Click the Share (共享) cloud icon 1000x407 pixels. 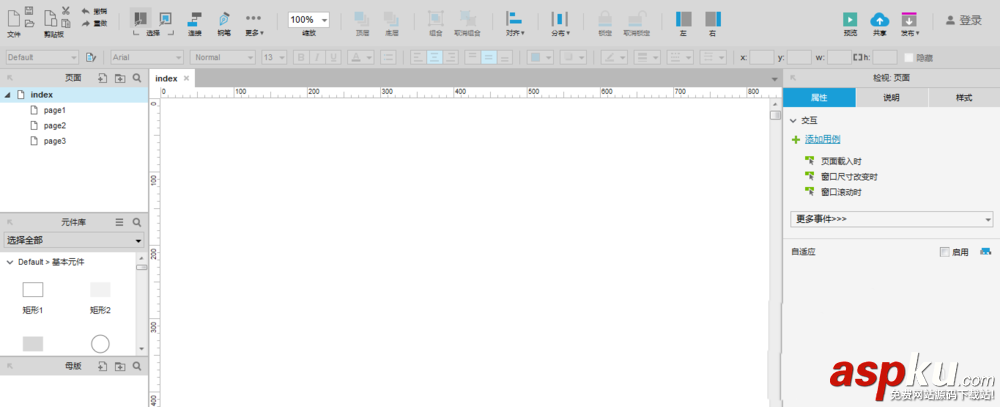coord(879,19)
